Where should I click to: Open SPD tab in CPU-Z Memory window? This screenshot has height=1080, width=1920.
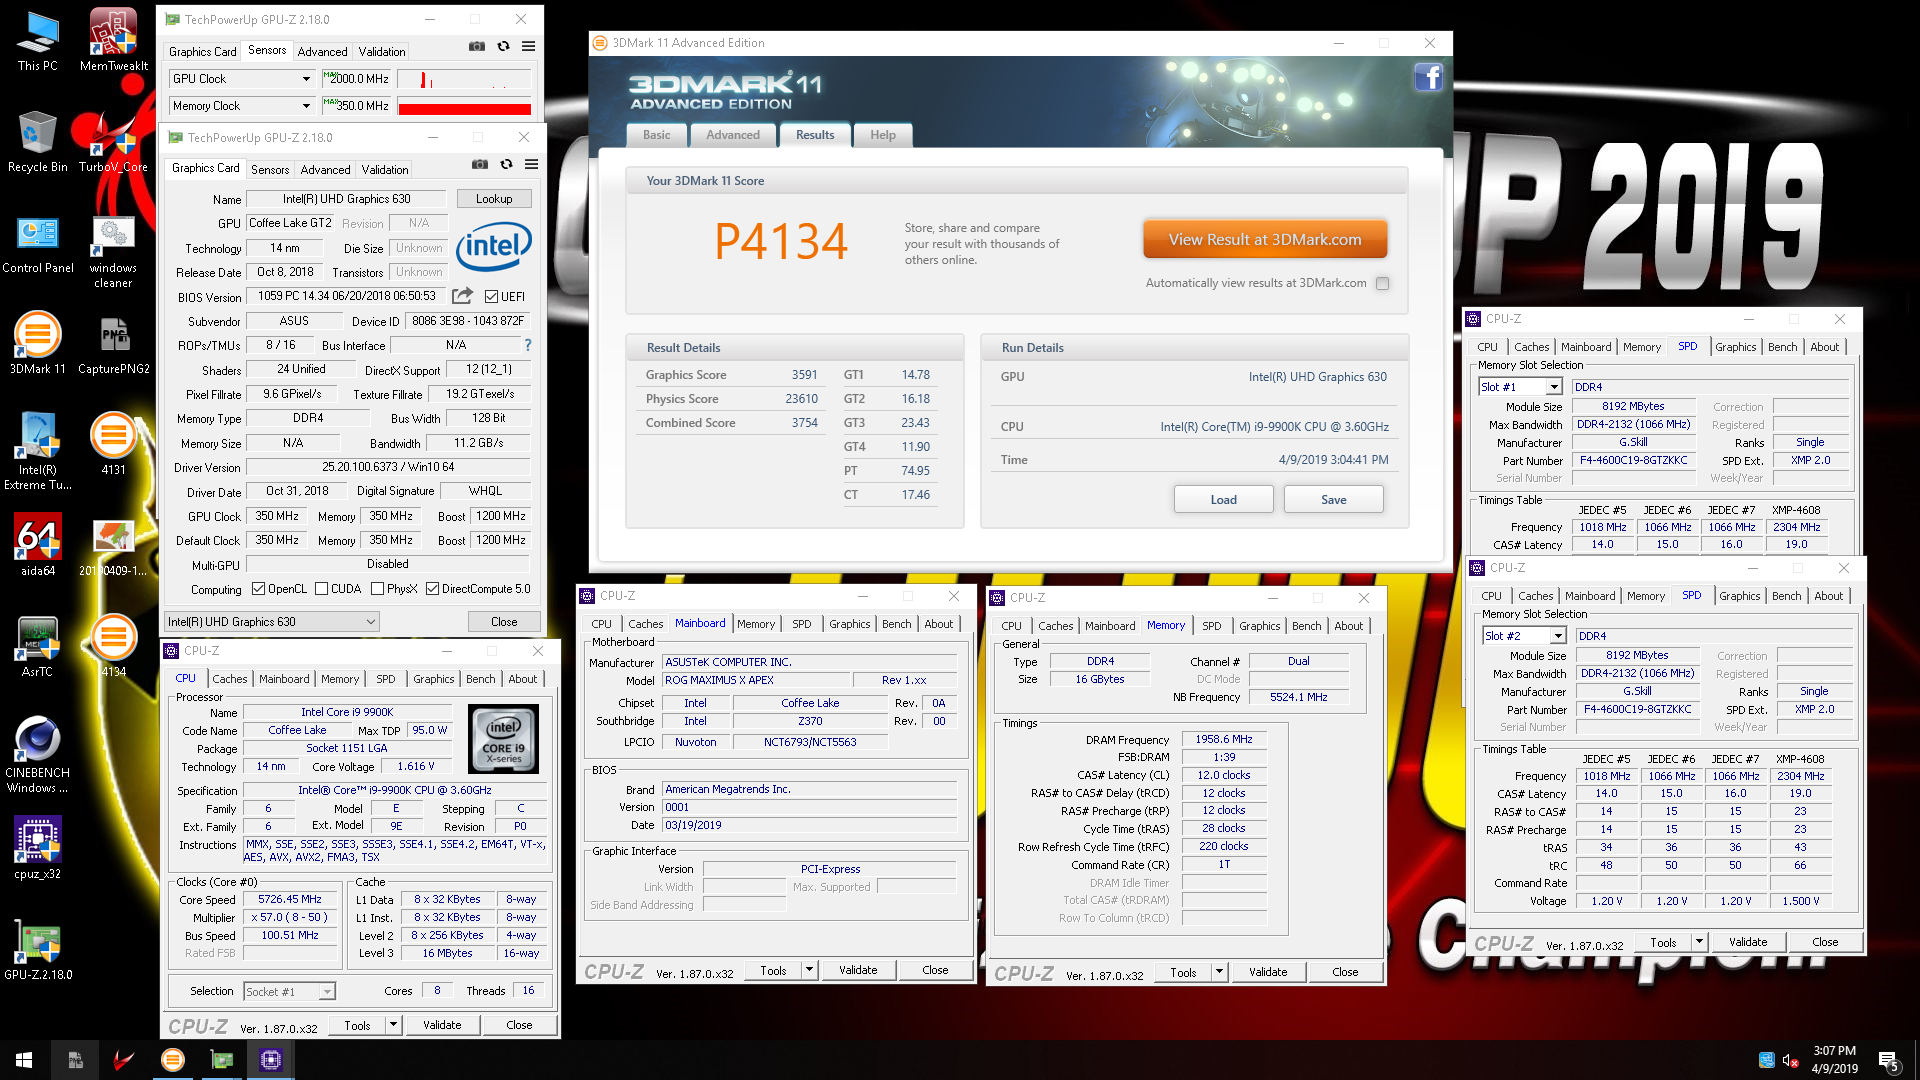(1211, 626)
